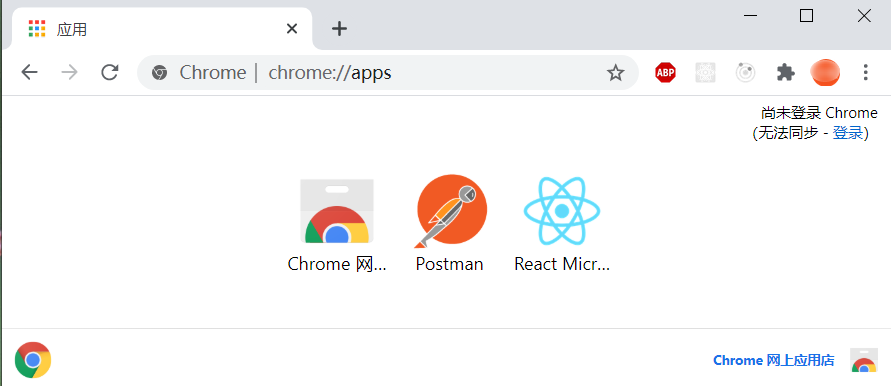This screenshot has width=891, height=386.
Task: Go forward to next page
Action: coord(69,72)
